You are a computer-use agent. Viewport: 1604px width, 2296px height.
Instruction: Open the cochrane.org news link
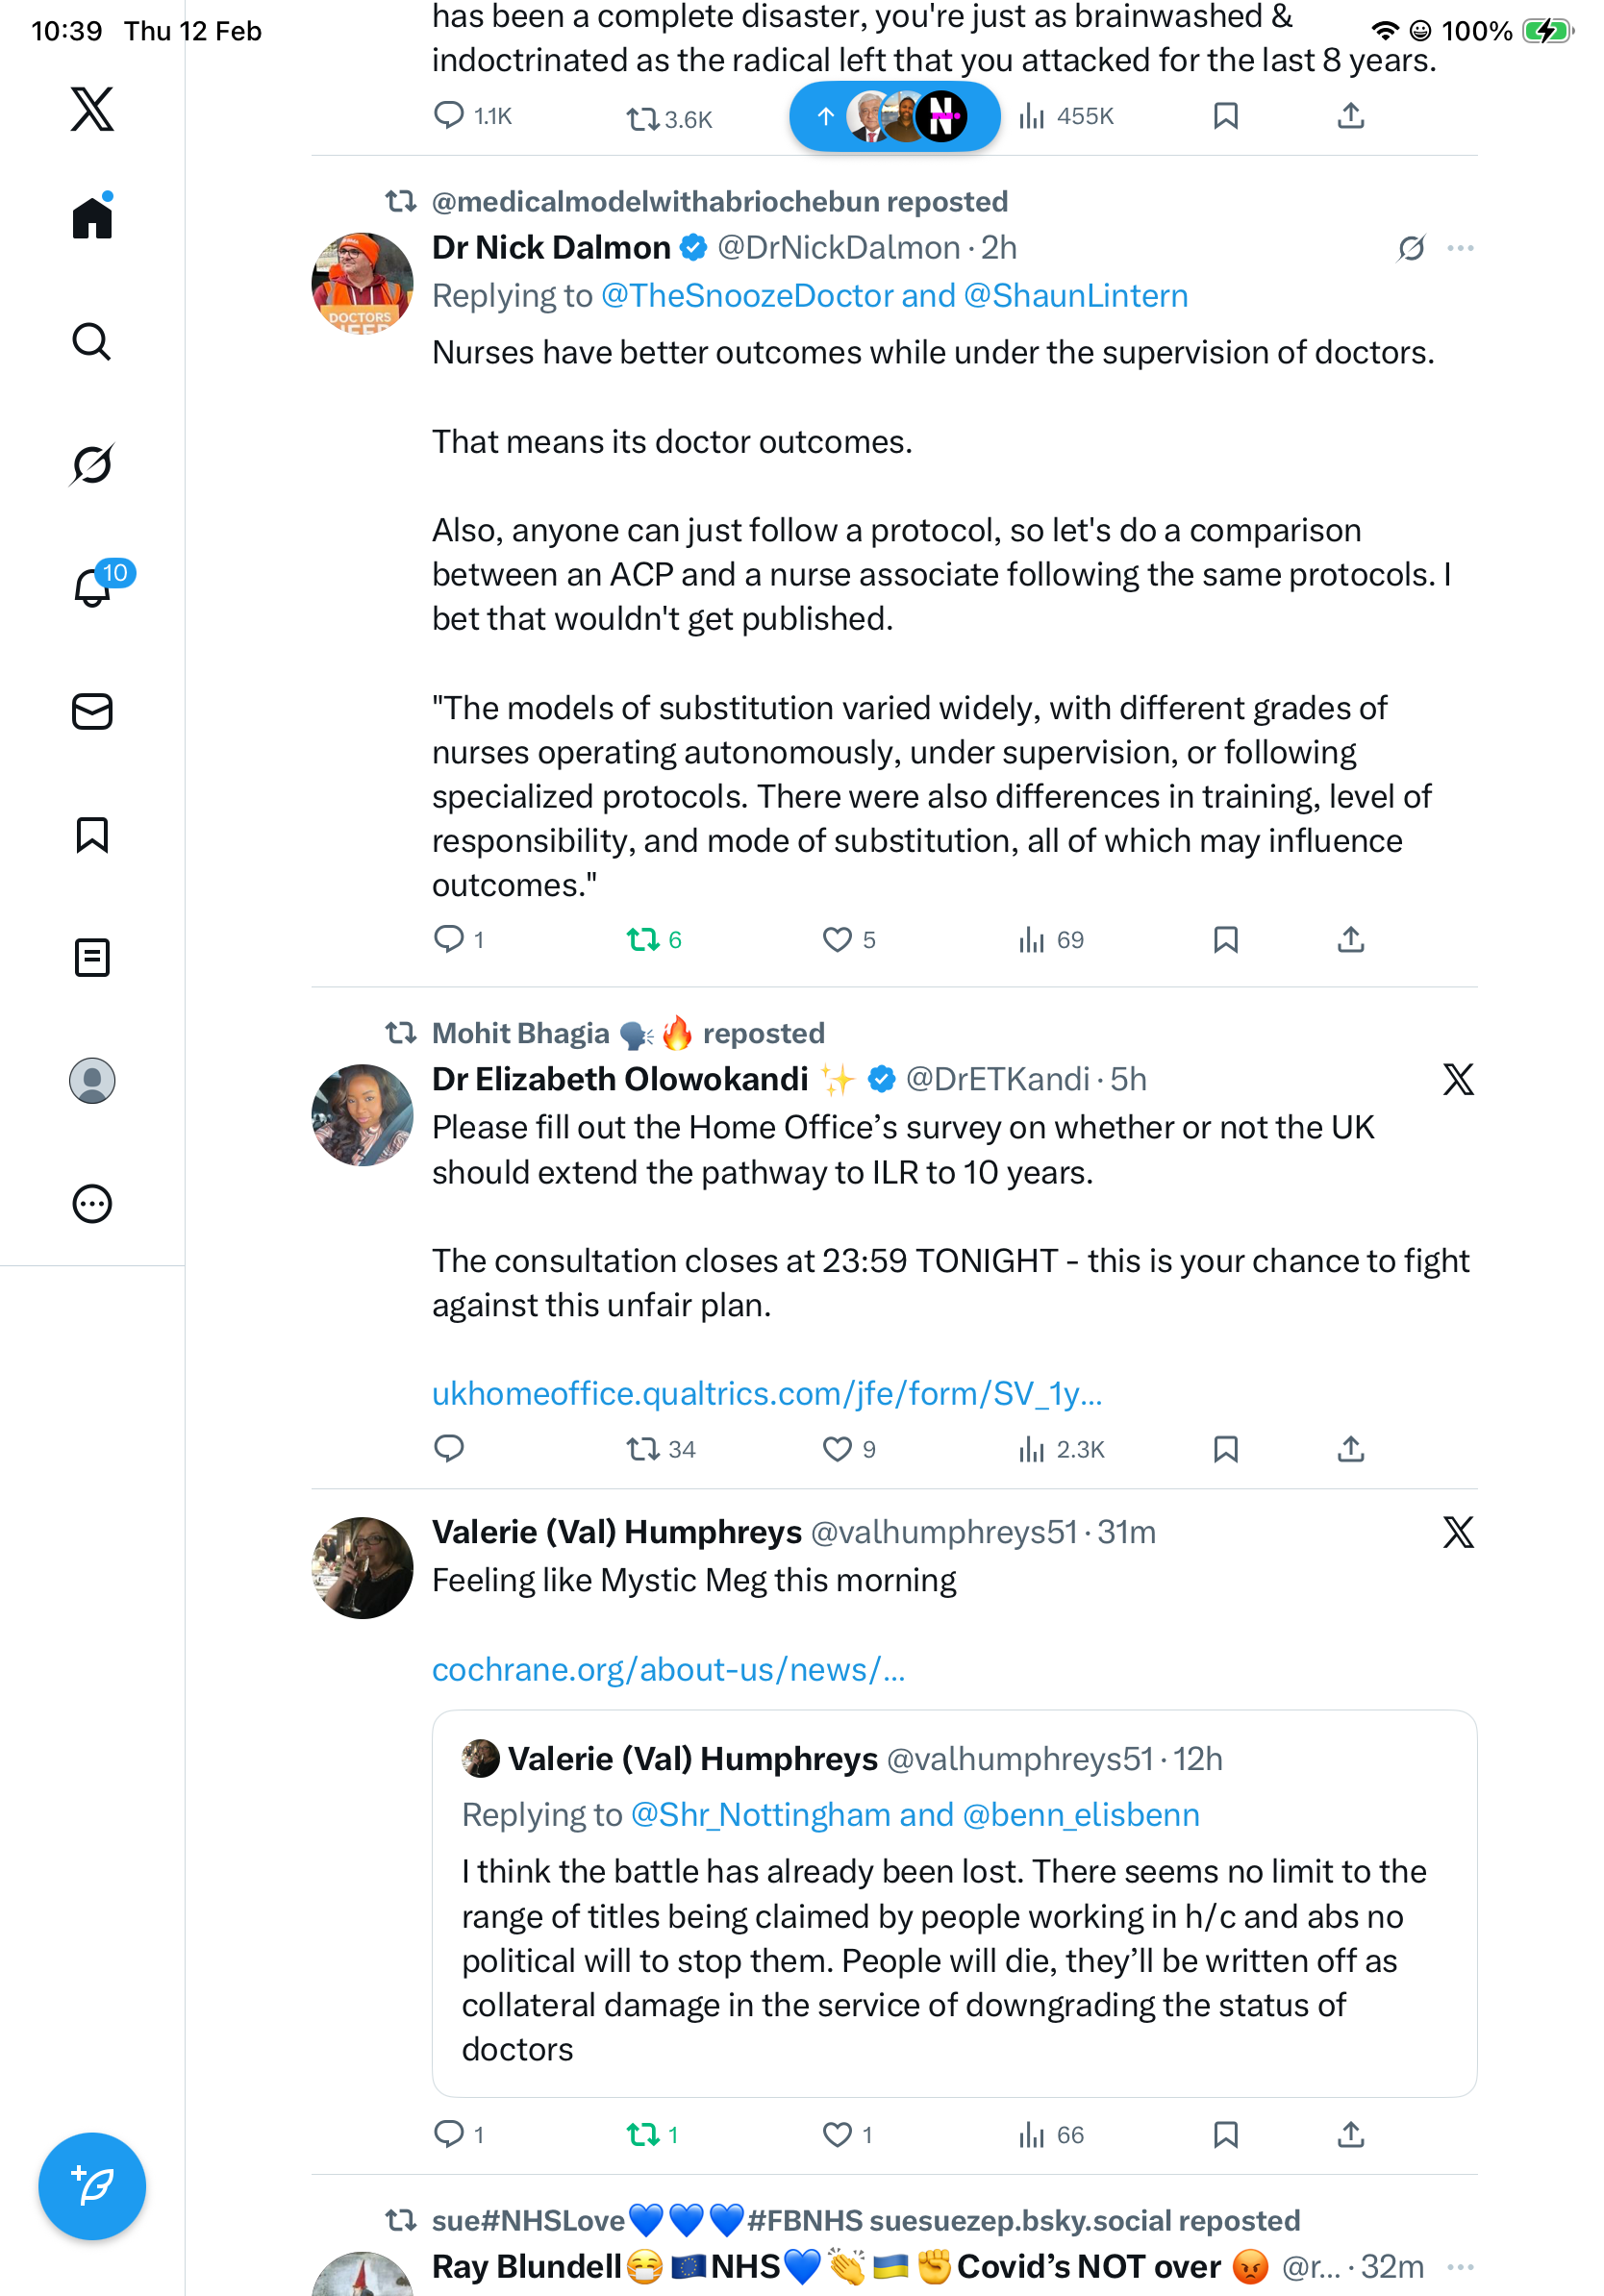[x=668, y=1670]
